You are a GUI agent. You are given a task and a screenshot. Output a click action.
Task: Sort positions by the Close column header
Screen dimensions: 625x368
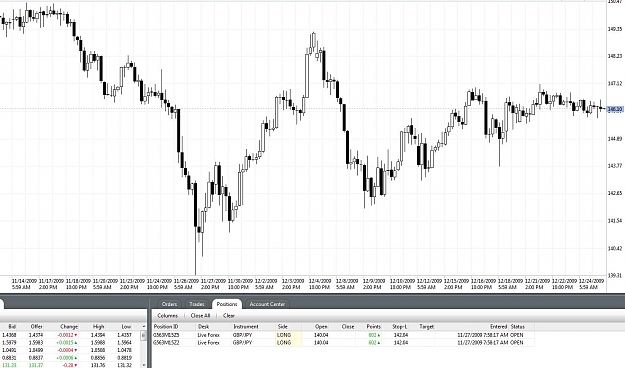(x=348, y=327)
